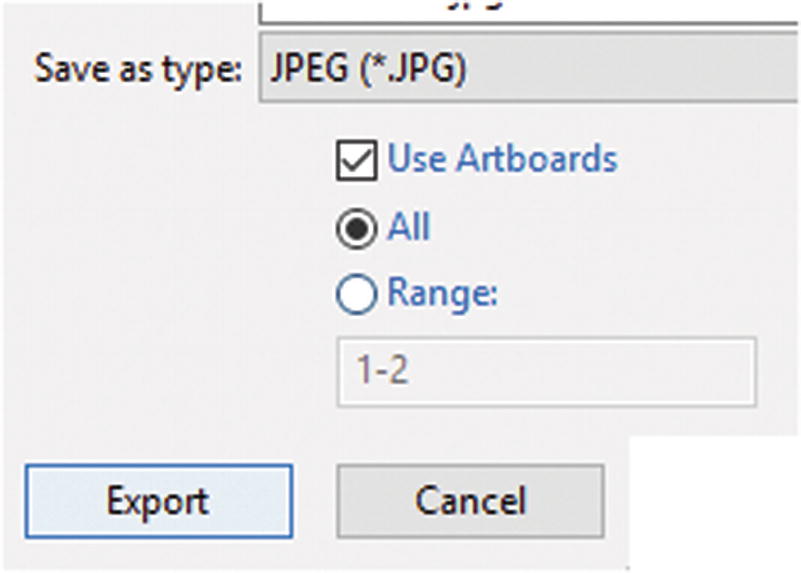Focus the artboard range text box

(546, 371)
